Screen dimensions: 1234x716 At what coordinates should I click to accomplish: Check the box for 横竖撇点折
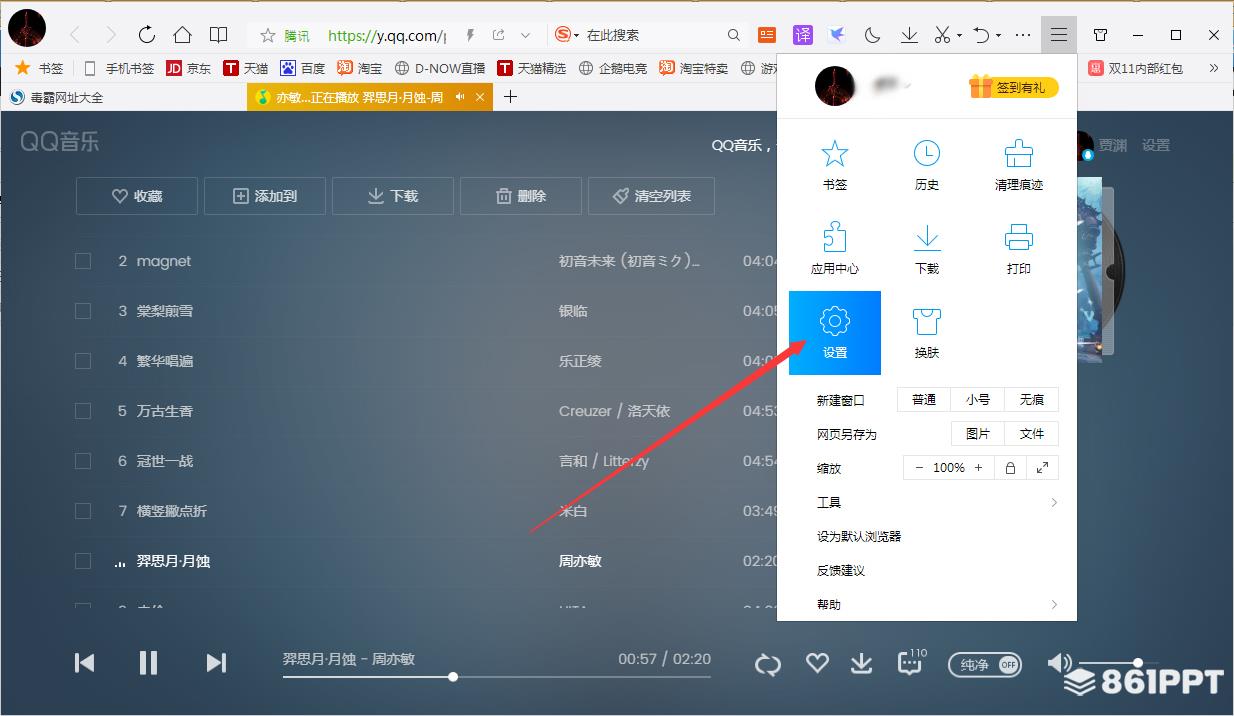83,511
